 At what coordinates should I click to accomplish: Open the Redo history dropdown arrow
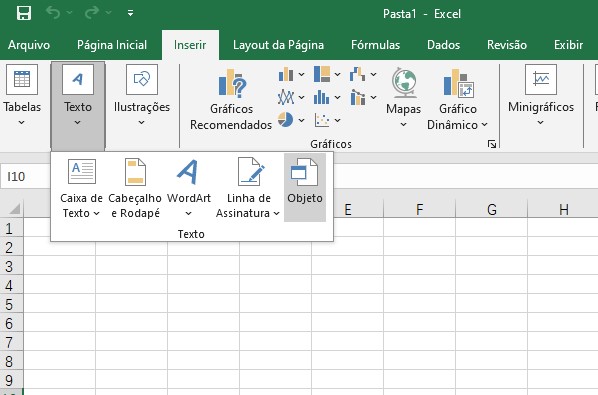pos(109,13)
